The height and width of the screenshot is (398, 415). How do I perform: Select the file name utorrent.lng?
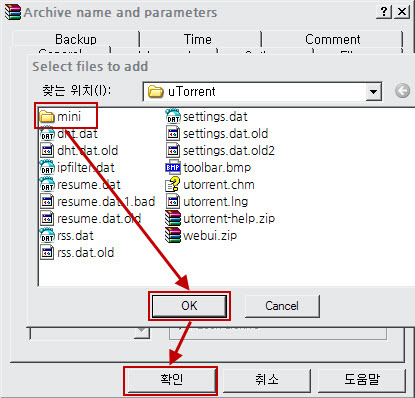coord(216,202)
